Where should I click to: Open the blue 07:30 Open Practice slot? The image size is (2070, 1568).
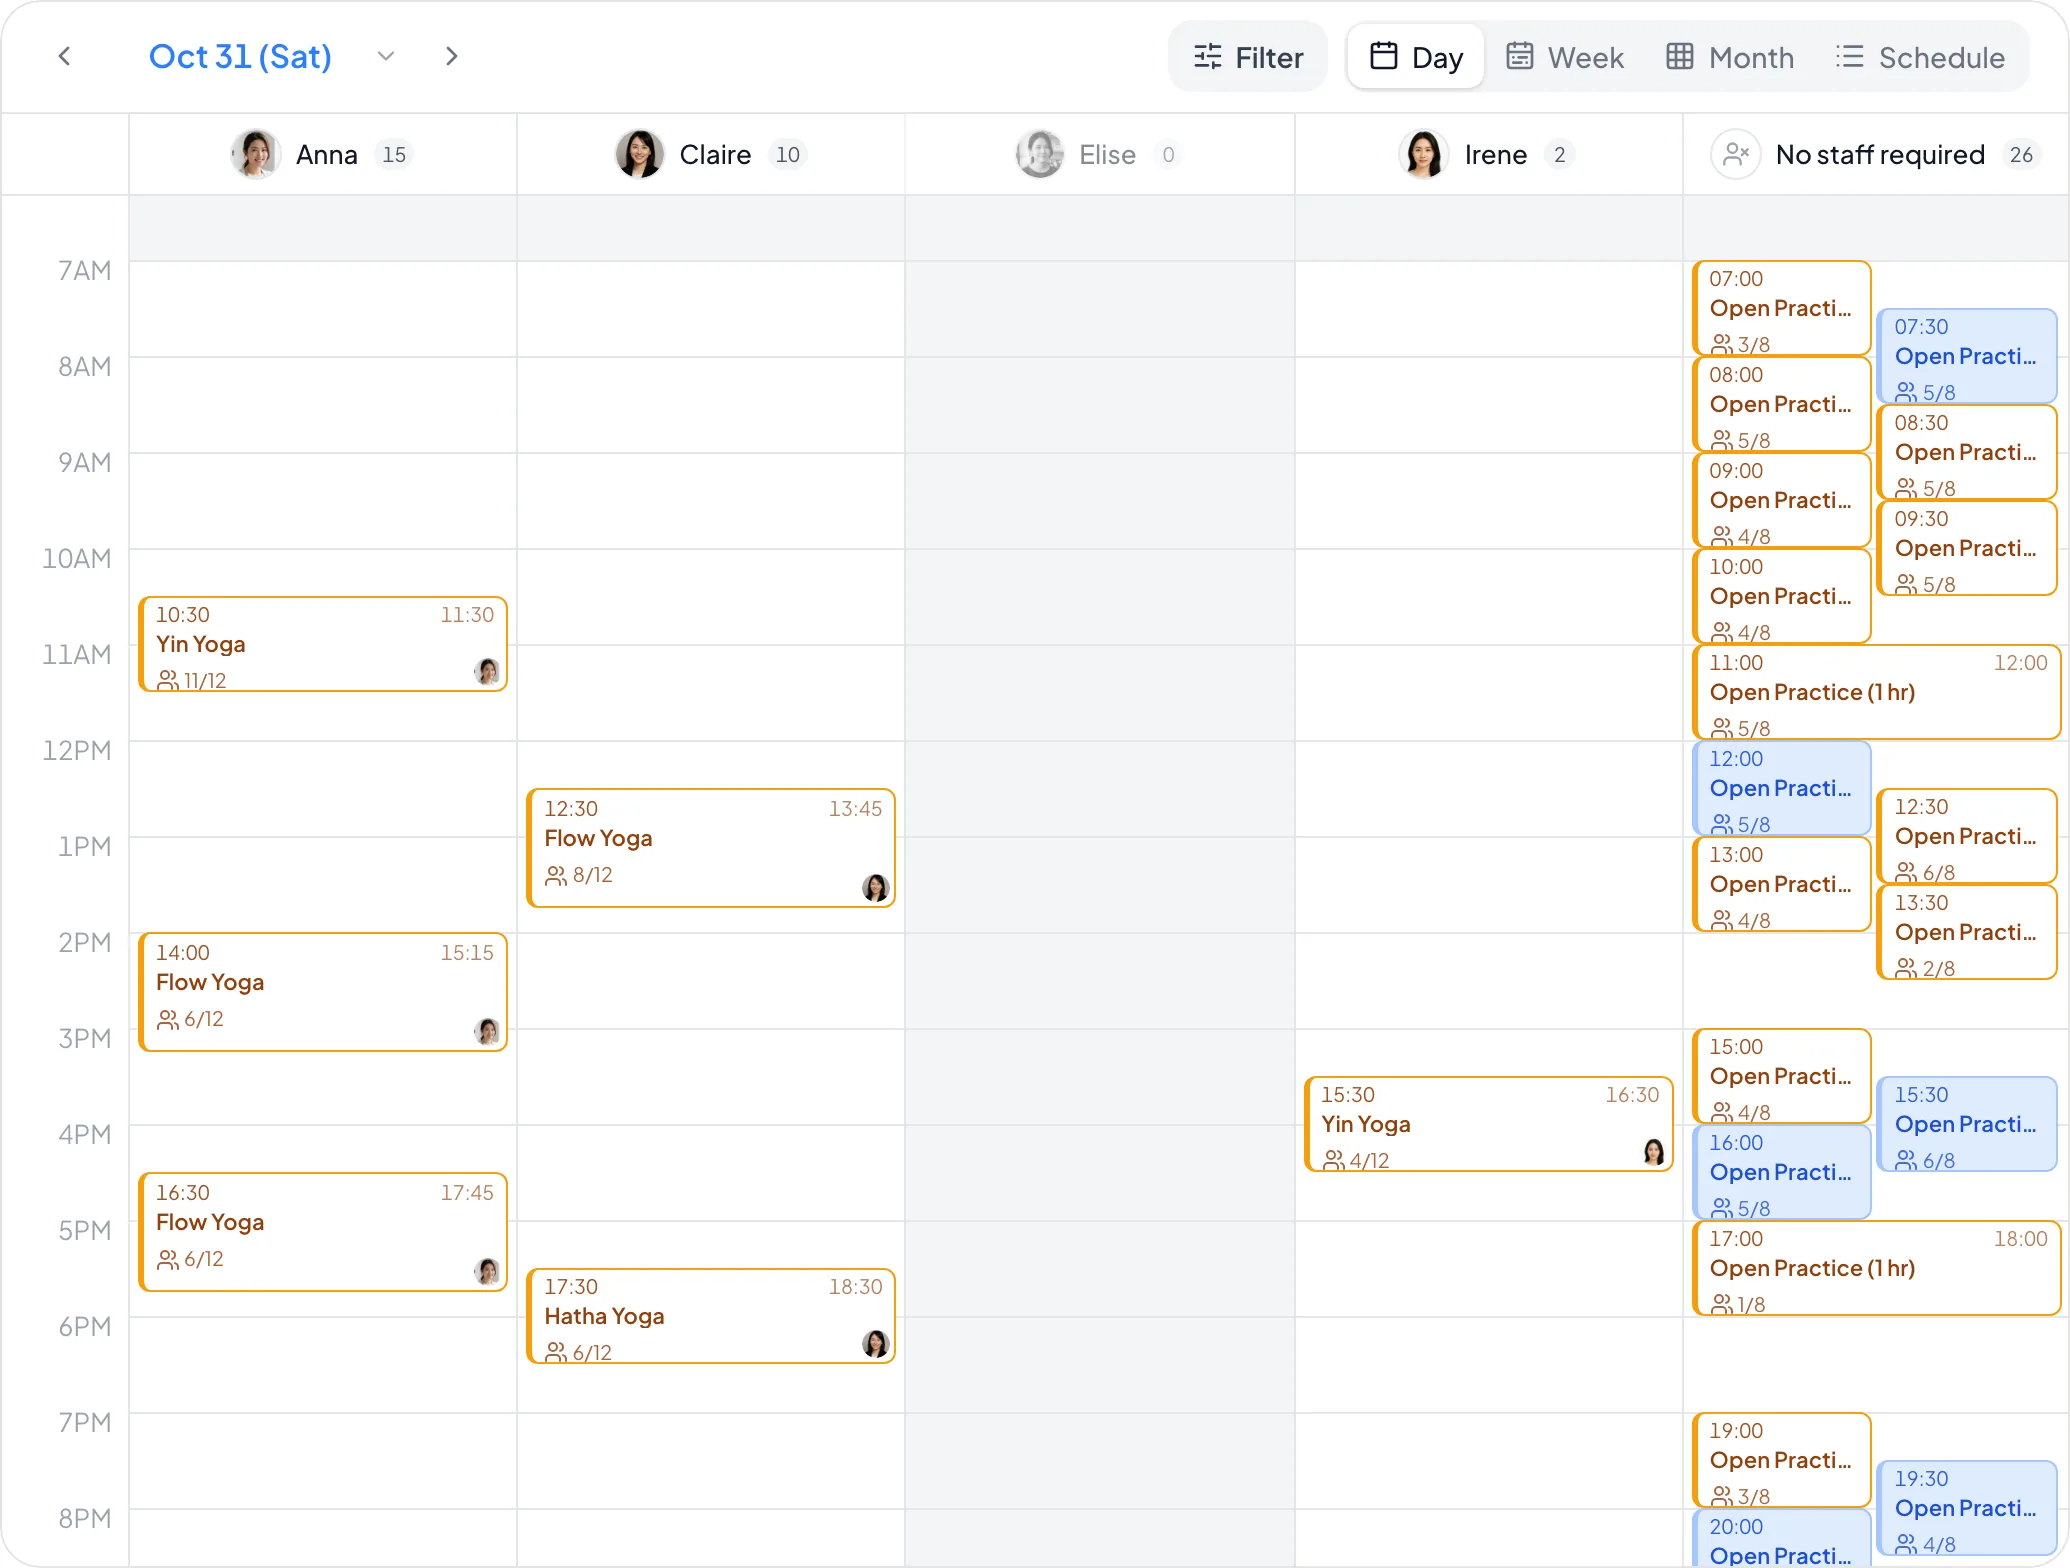tap(1967, 356)
